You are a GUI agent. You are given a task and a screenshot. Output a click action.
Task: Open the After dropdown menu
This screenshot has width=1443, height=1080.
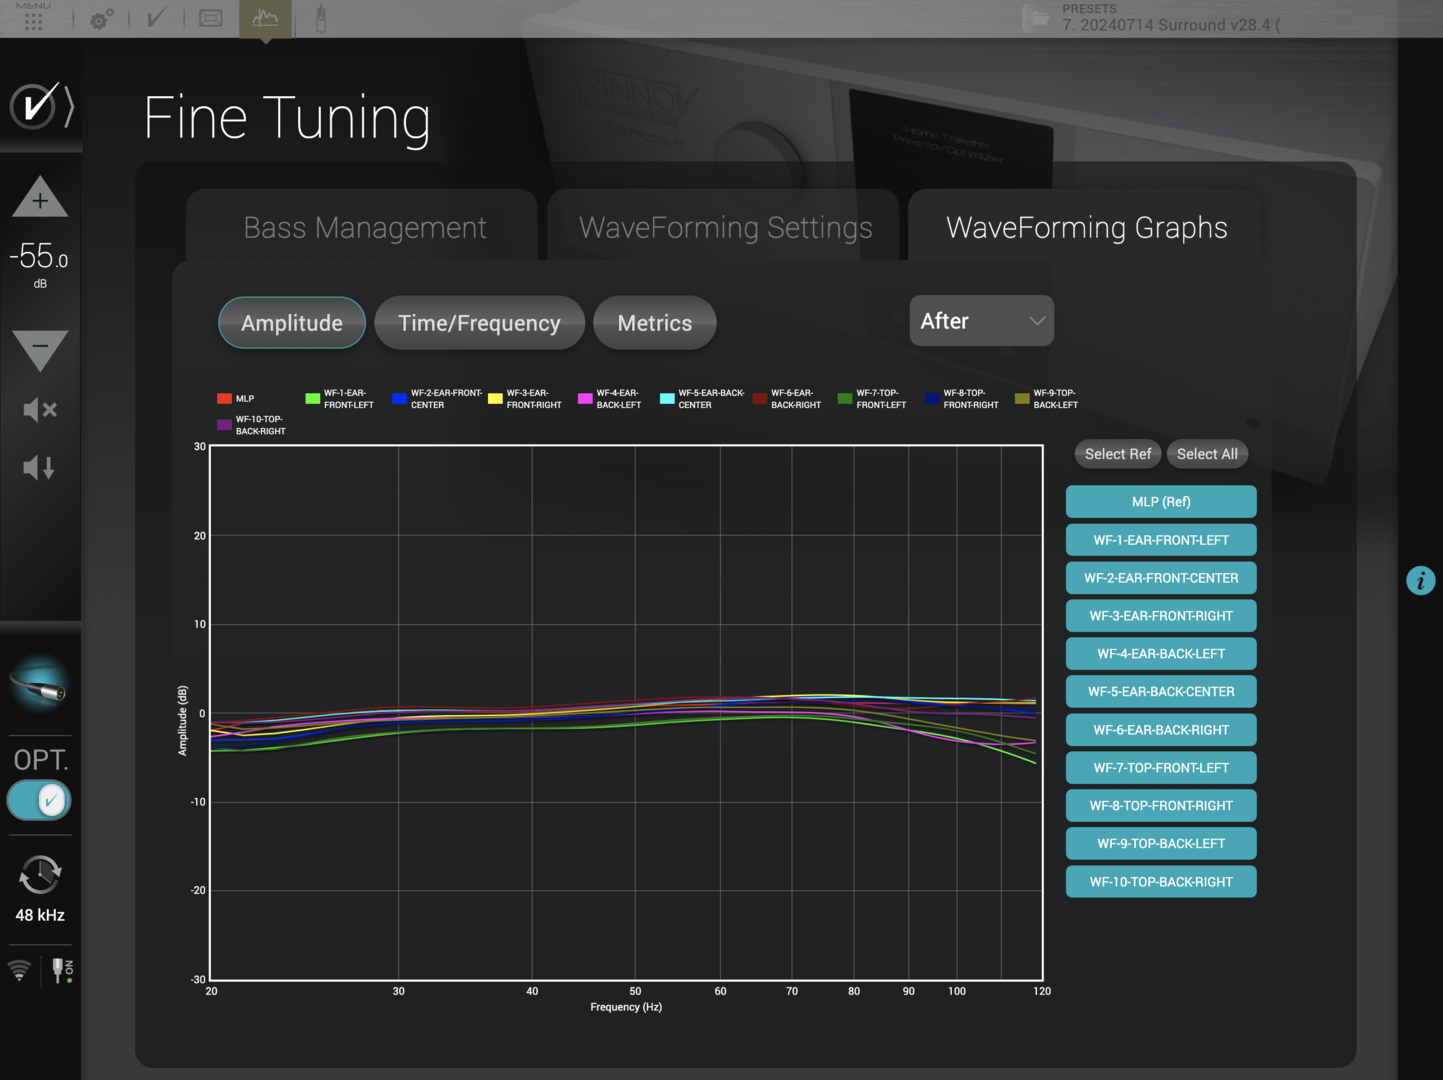pyautogui.click(x=981, y=321)
